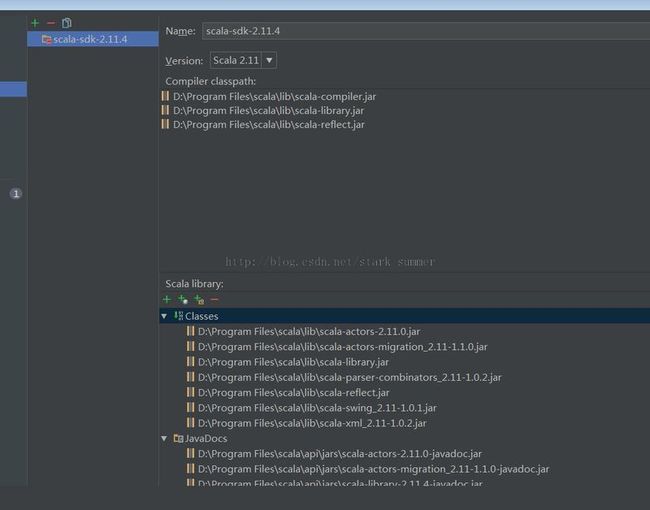Image resolution: width=650 pixels, height=510 pixels.
Task: Click the jar icon beside scala-swing_2.11-1.0.1.jar
Action: pos(191,408)
